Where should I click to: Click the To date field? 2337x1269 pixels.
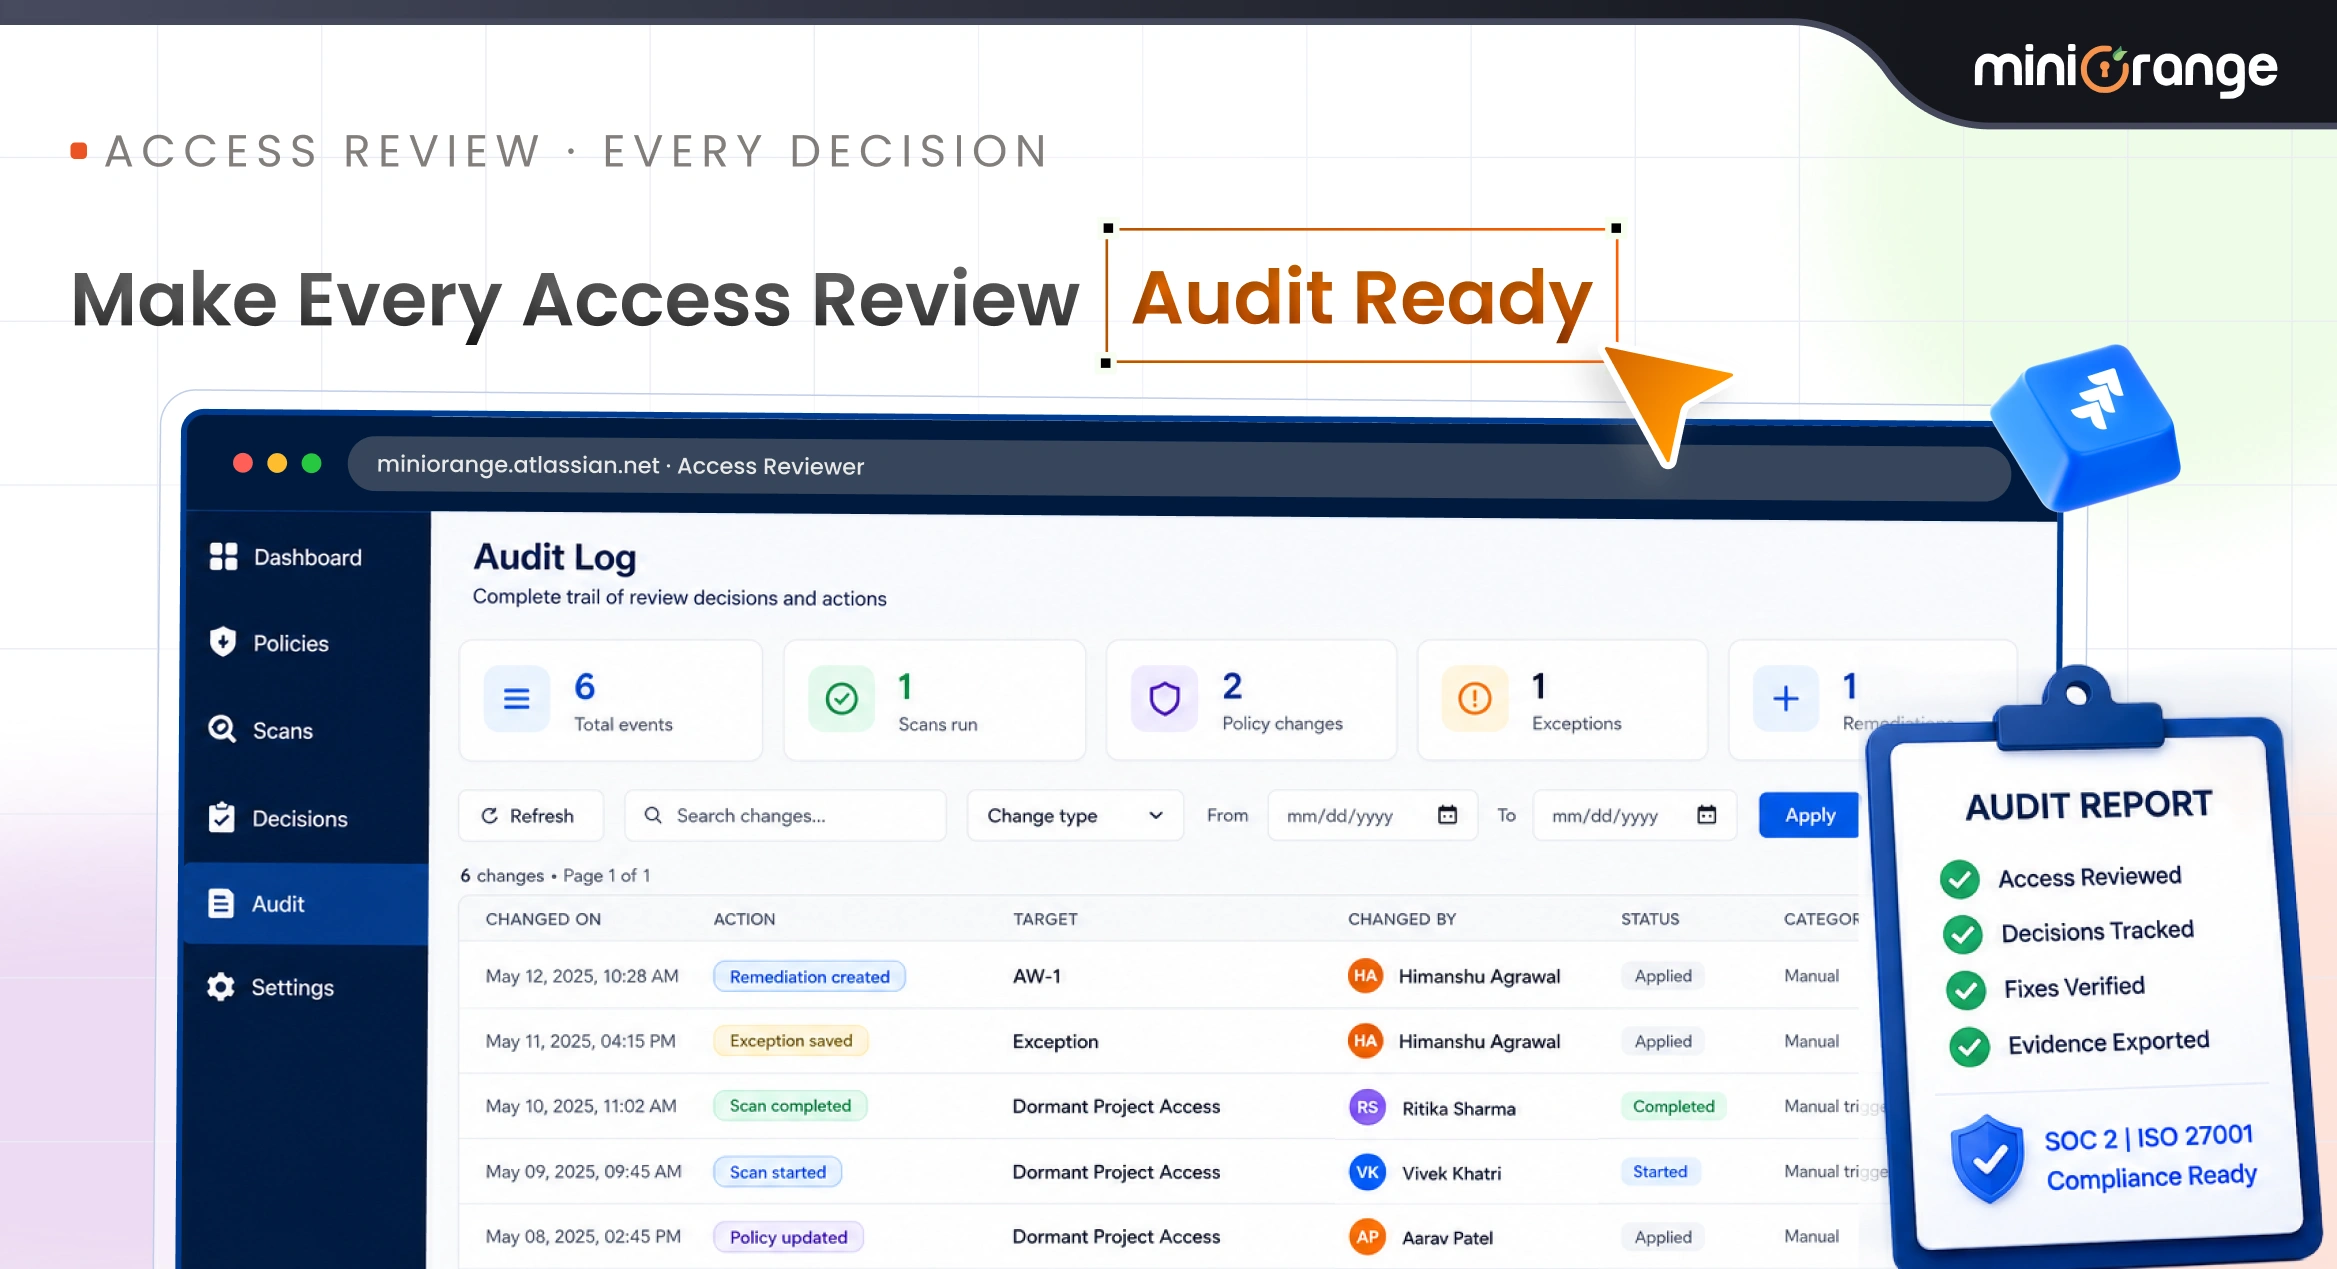click(x=1635, y=816)
